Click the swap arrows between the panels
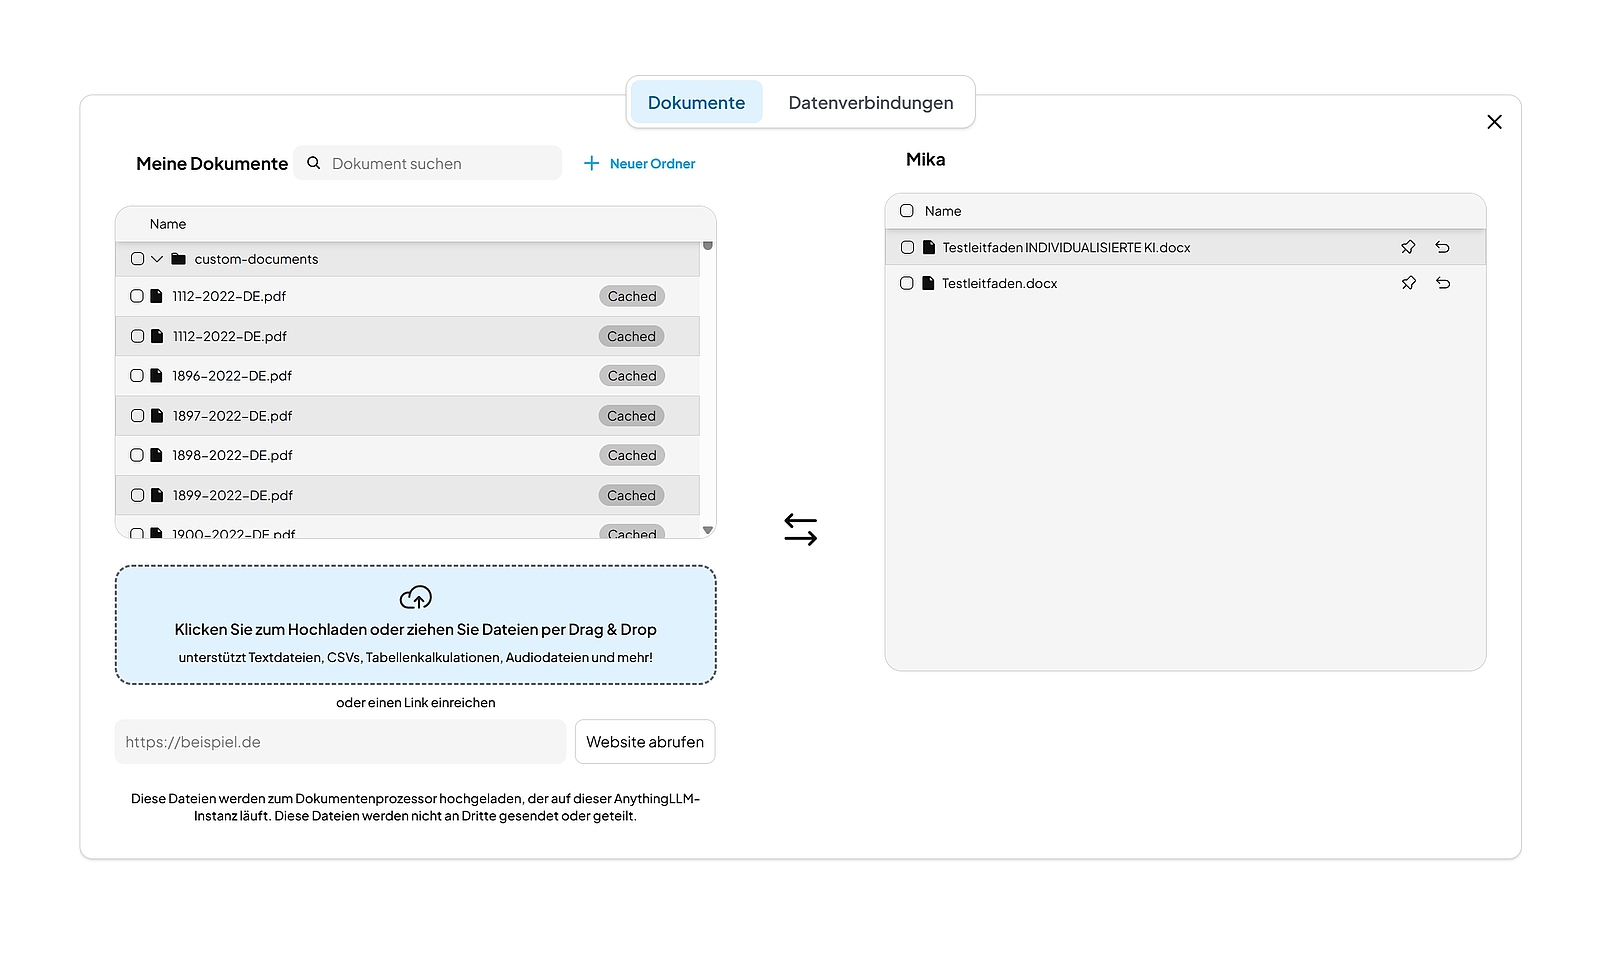The height and width of the screenshot is (953, 1600). click(800, 530)
